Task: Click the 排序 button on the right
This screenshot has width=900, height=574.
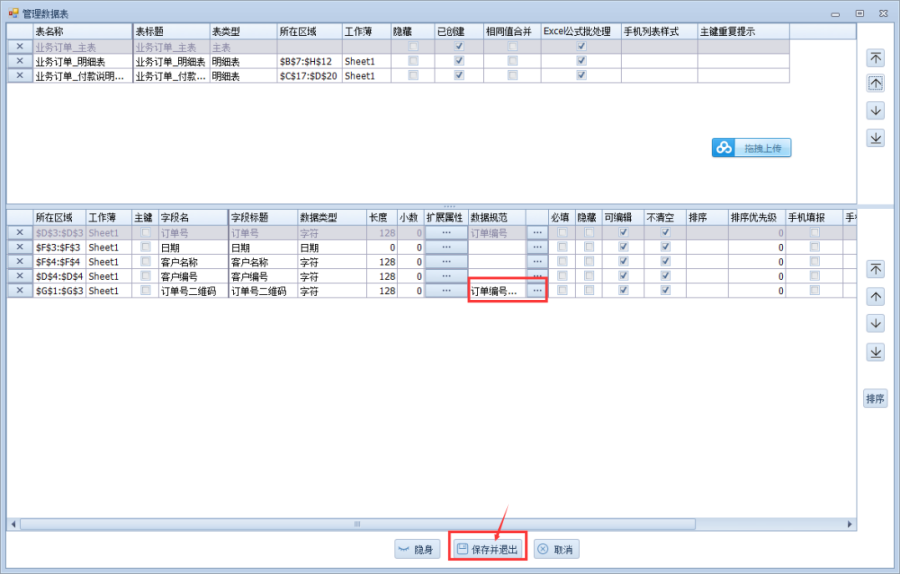Action: click(875, 399)
